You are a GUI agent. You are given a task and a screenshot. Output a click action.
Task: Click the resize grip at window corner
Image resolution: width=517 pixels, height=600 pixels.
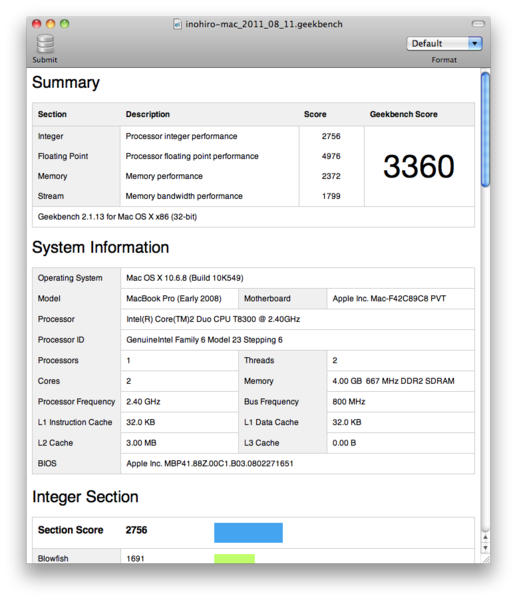click(x=486, y=559)
